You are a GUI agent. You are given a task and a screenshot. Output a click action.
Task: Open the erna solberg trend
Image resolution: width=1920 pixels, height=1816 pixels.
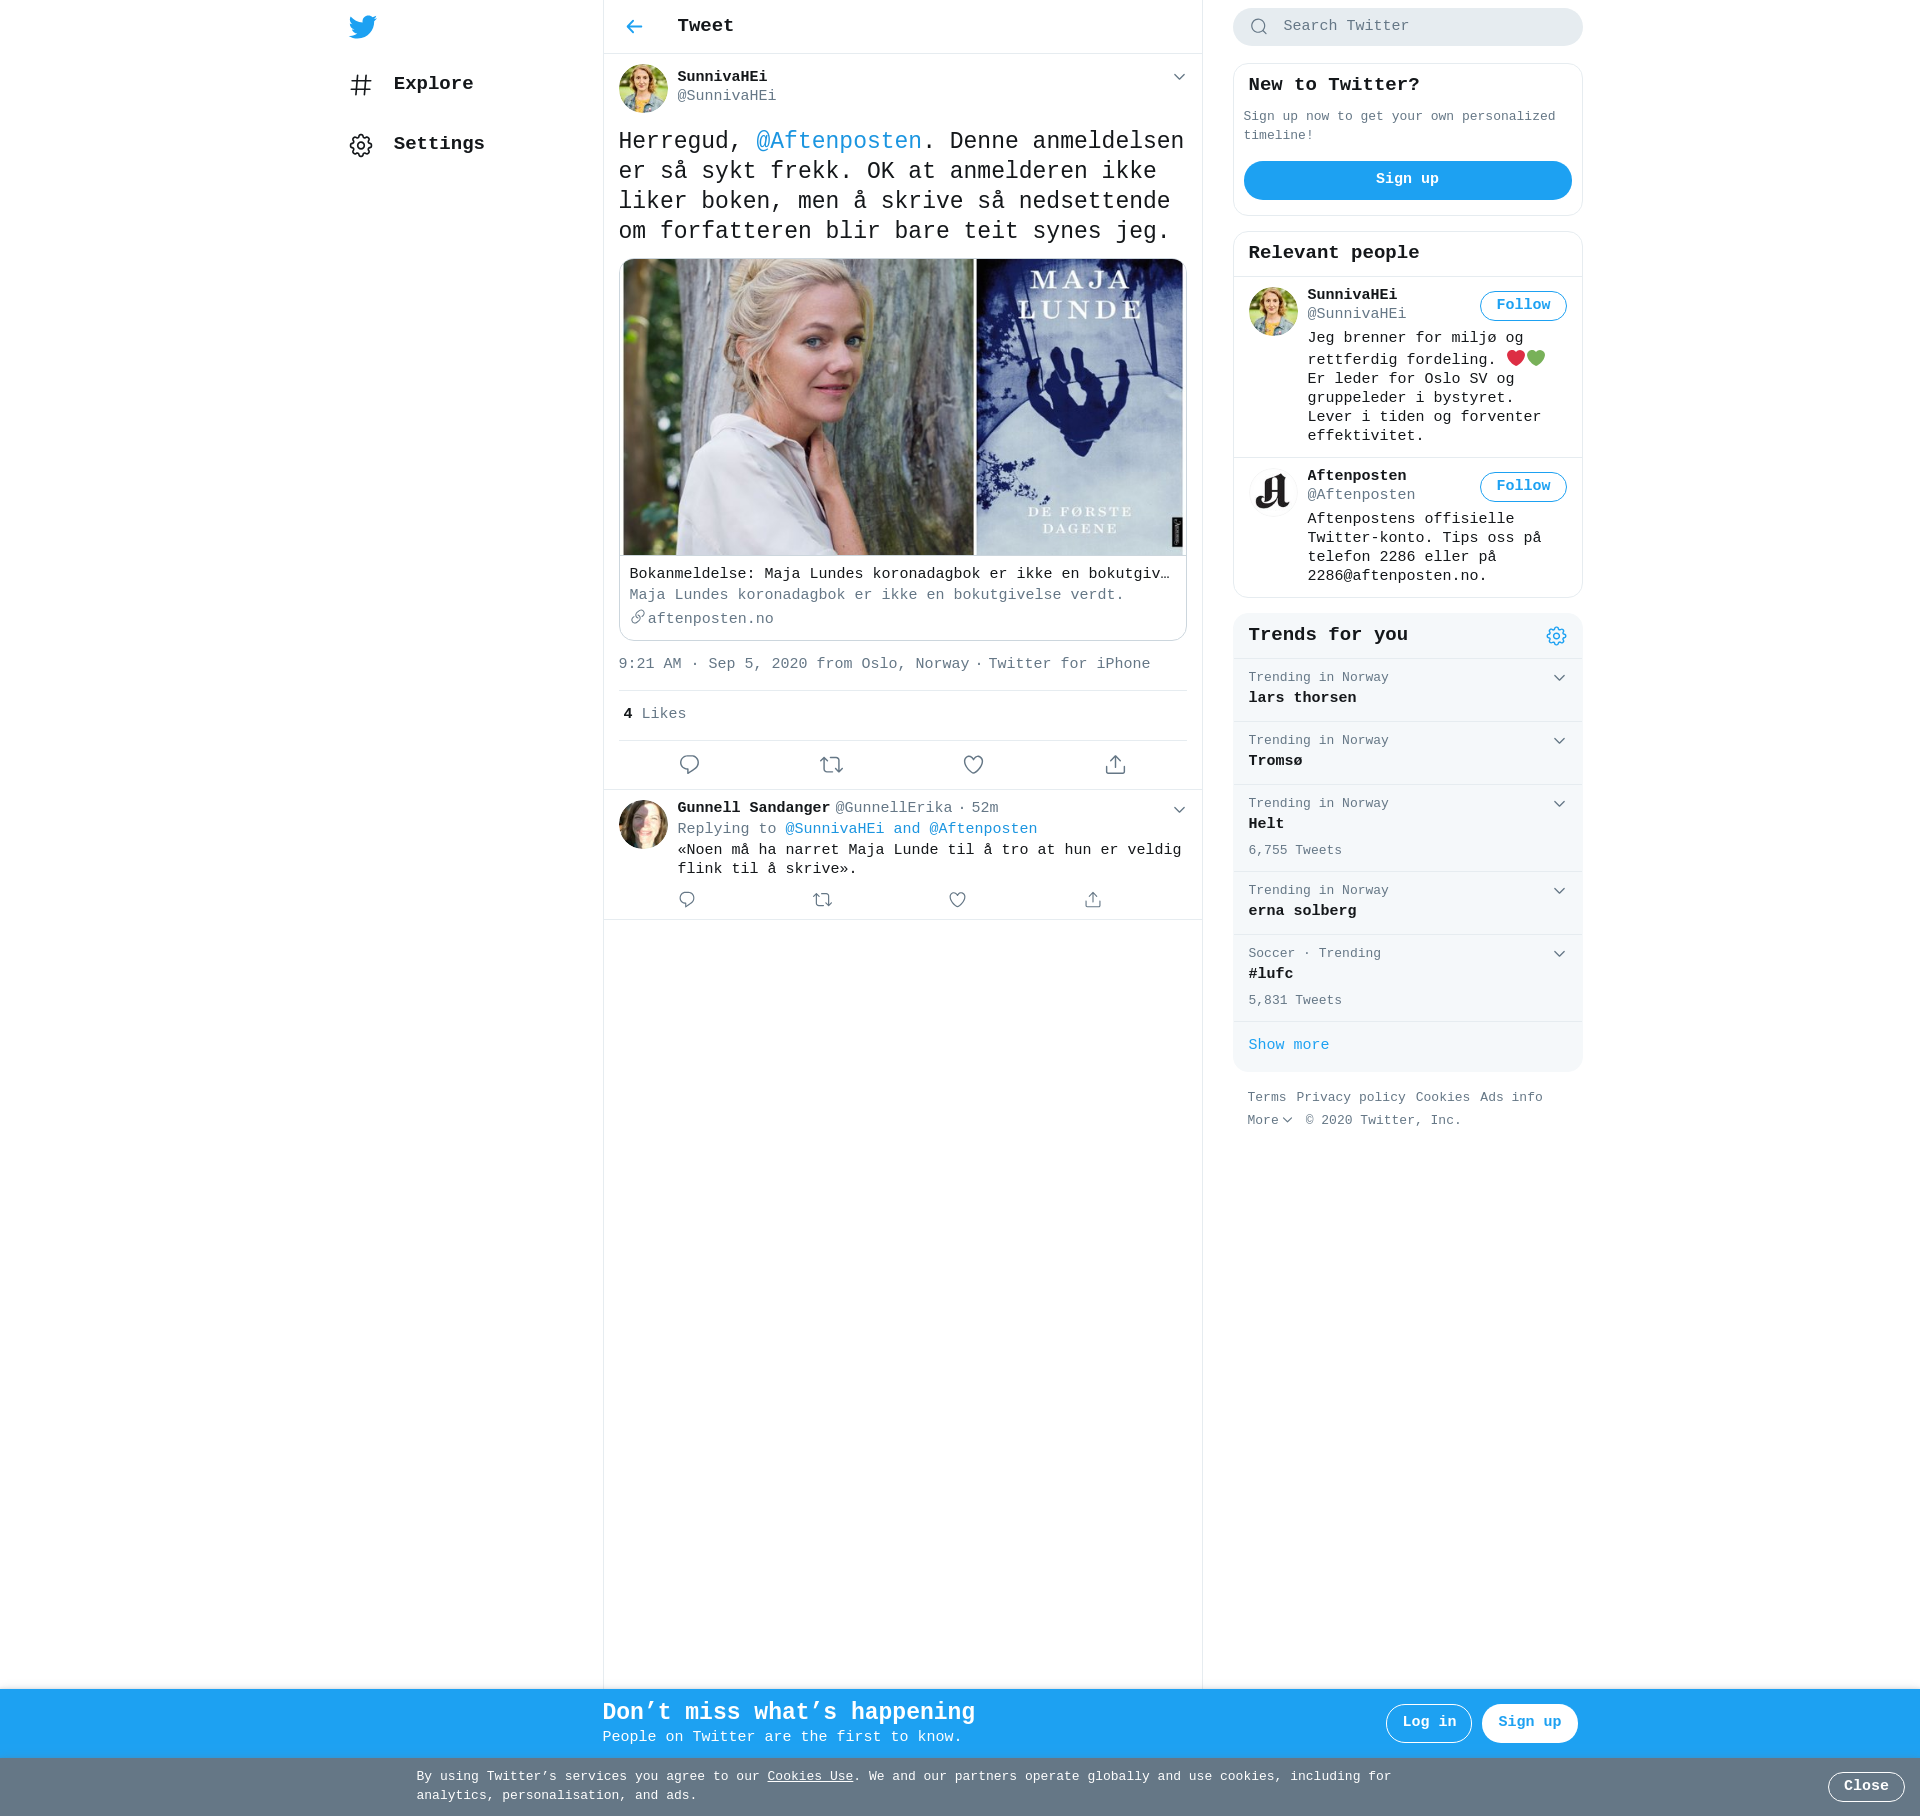[1407, 903]
